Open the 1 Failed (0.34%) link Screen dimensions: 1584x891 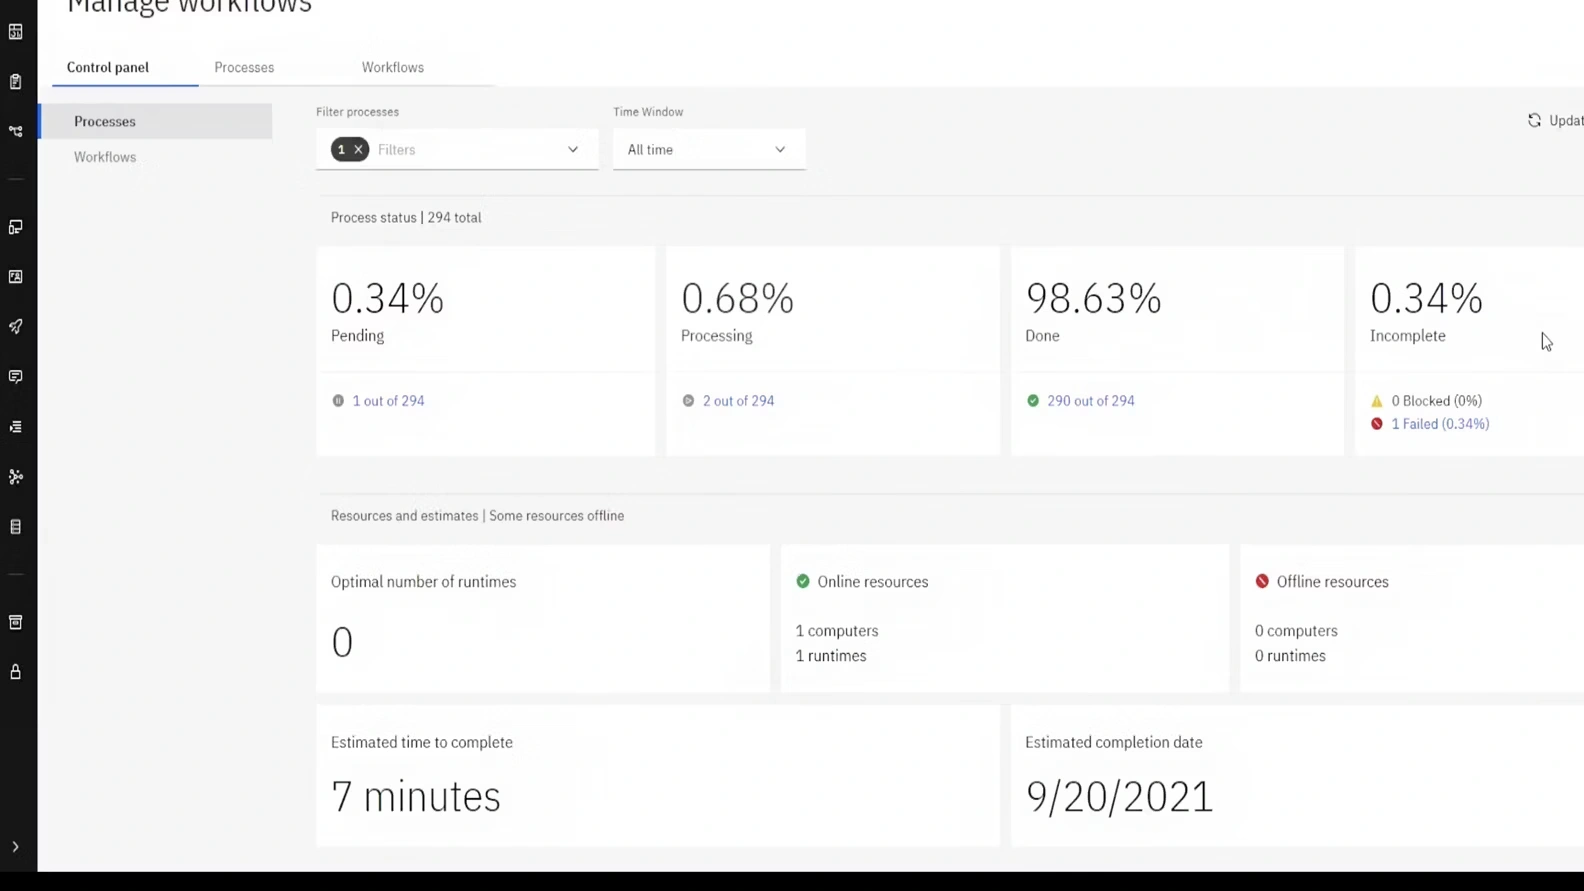tap(1440, 424)
